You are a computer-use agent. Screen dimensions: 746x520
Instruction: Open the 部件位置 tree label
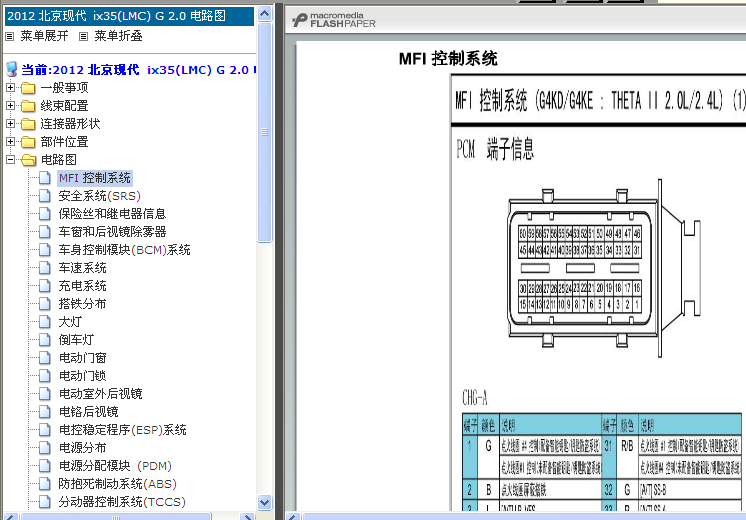pos(64,142)
